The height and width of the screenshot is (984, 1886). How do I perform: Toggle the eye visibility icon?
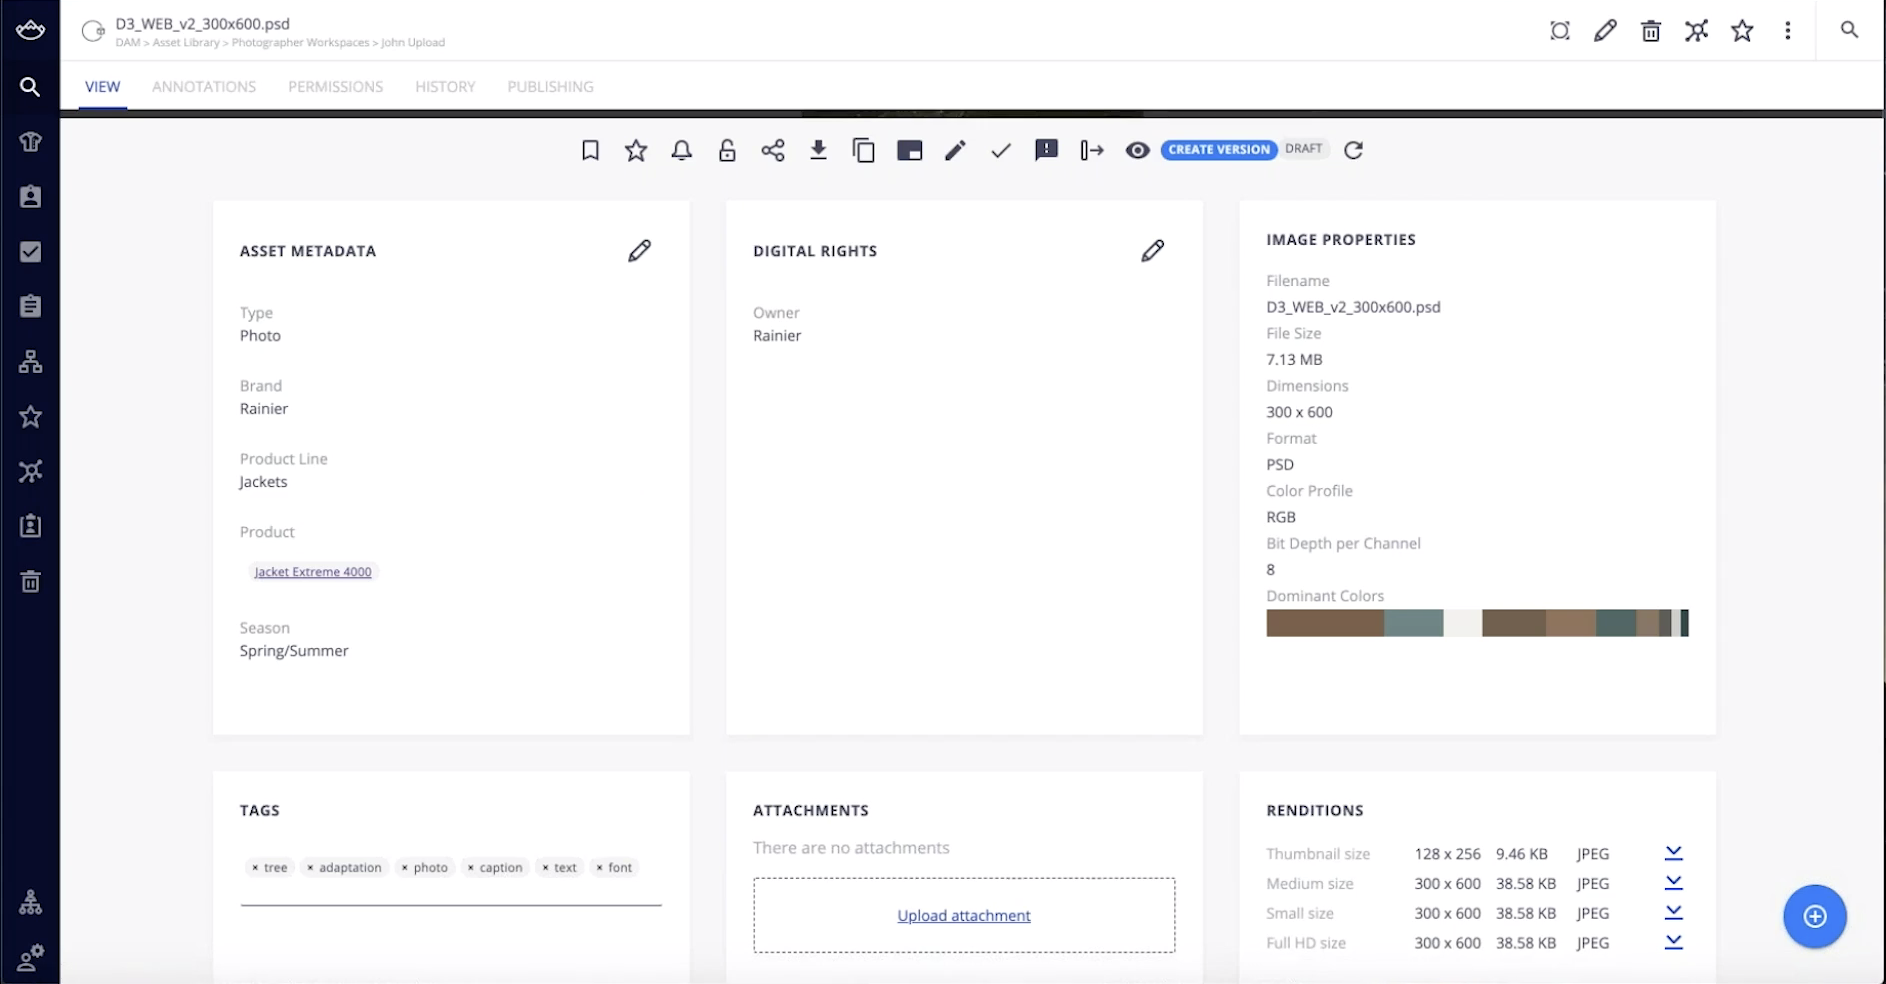point(1137,150)
